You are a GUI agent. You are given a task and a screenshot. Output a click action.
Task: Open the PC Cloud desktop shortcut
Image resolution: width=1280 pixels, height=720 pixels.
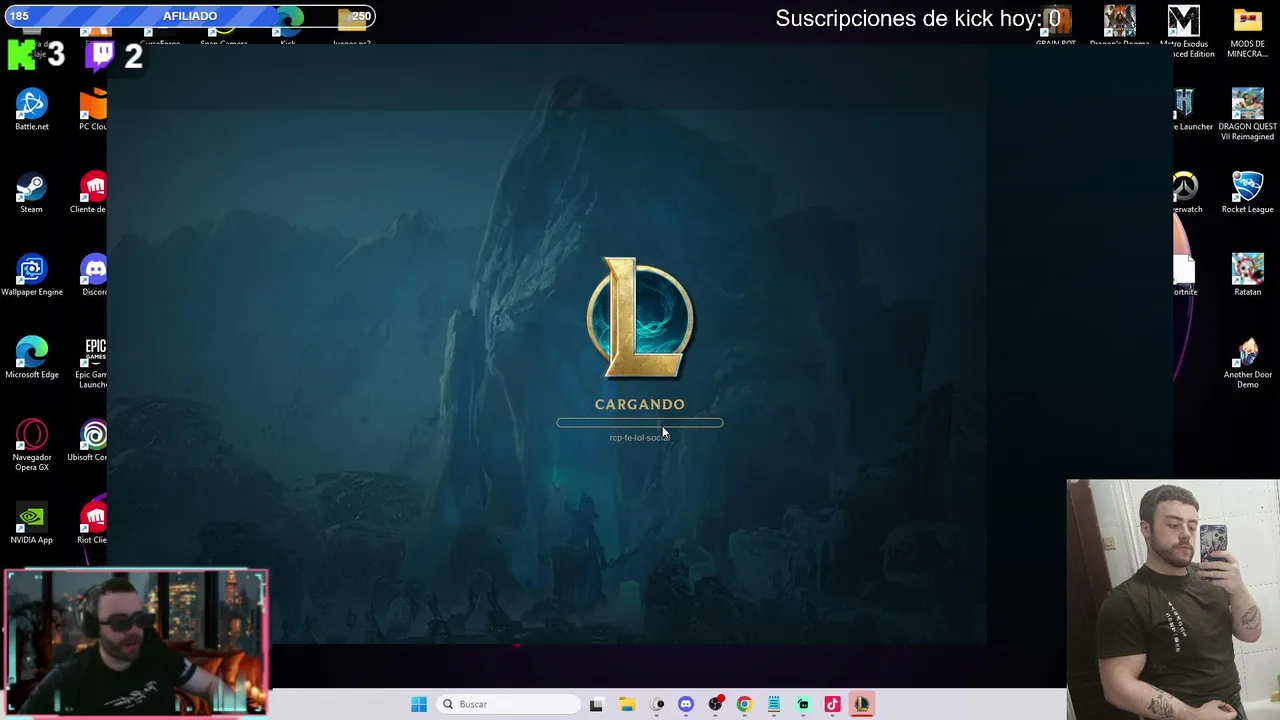tap(93, 110)
